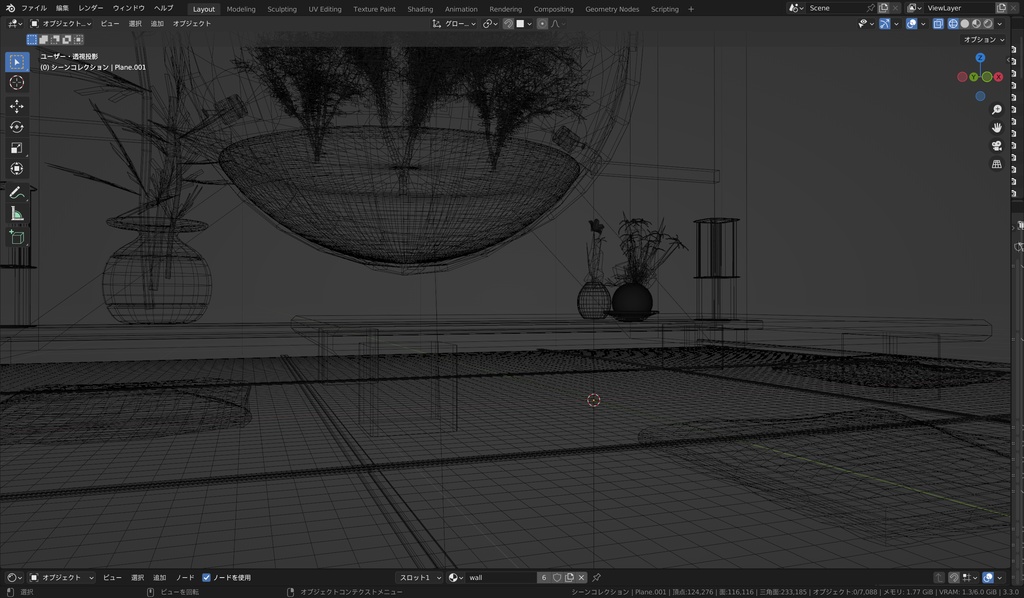Screen dimensions: 1024x598
Task: Set selection mode to extend (second mode icon)
Action: (x=43, y=40)
